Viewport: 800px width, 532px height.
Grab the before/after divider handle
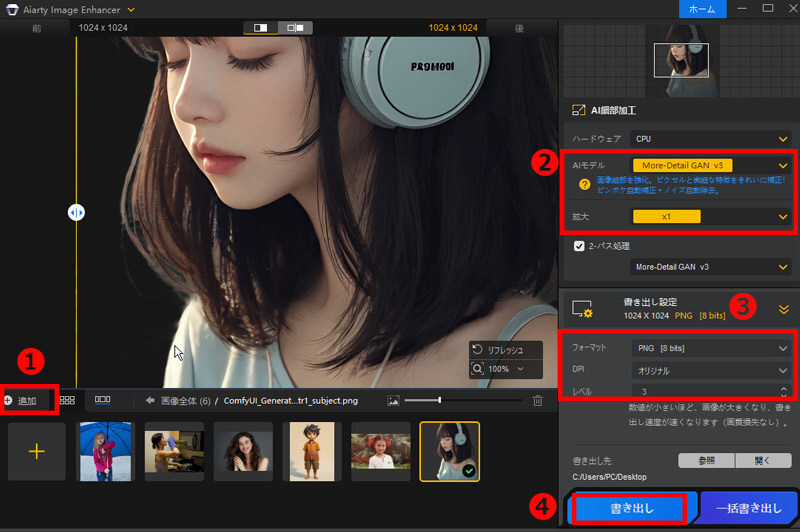(77, 212)
